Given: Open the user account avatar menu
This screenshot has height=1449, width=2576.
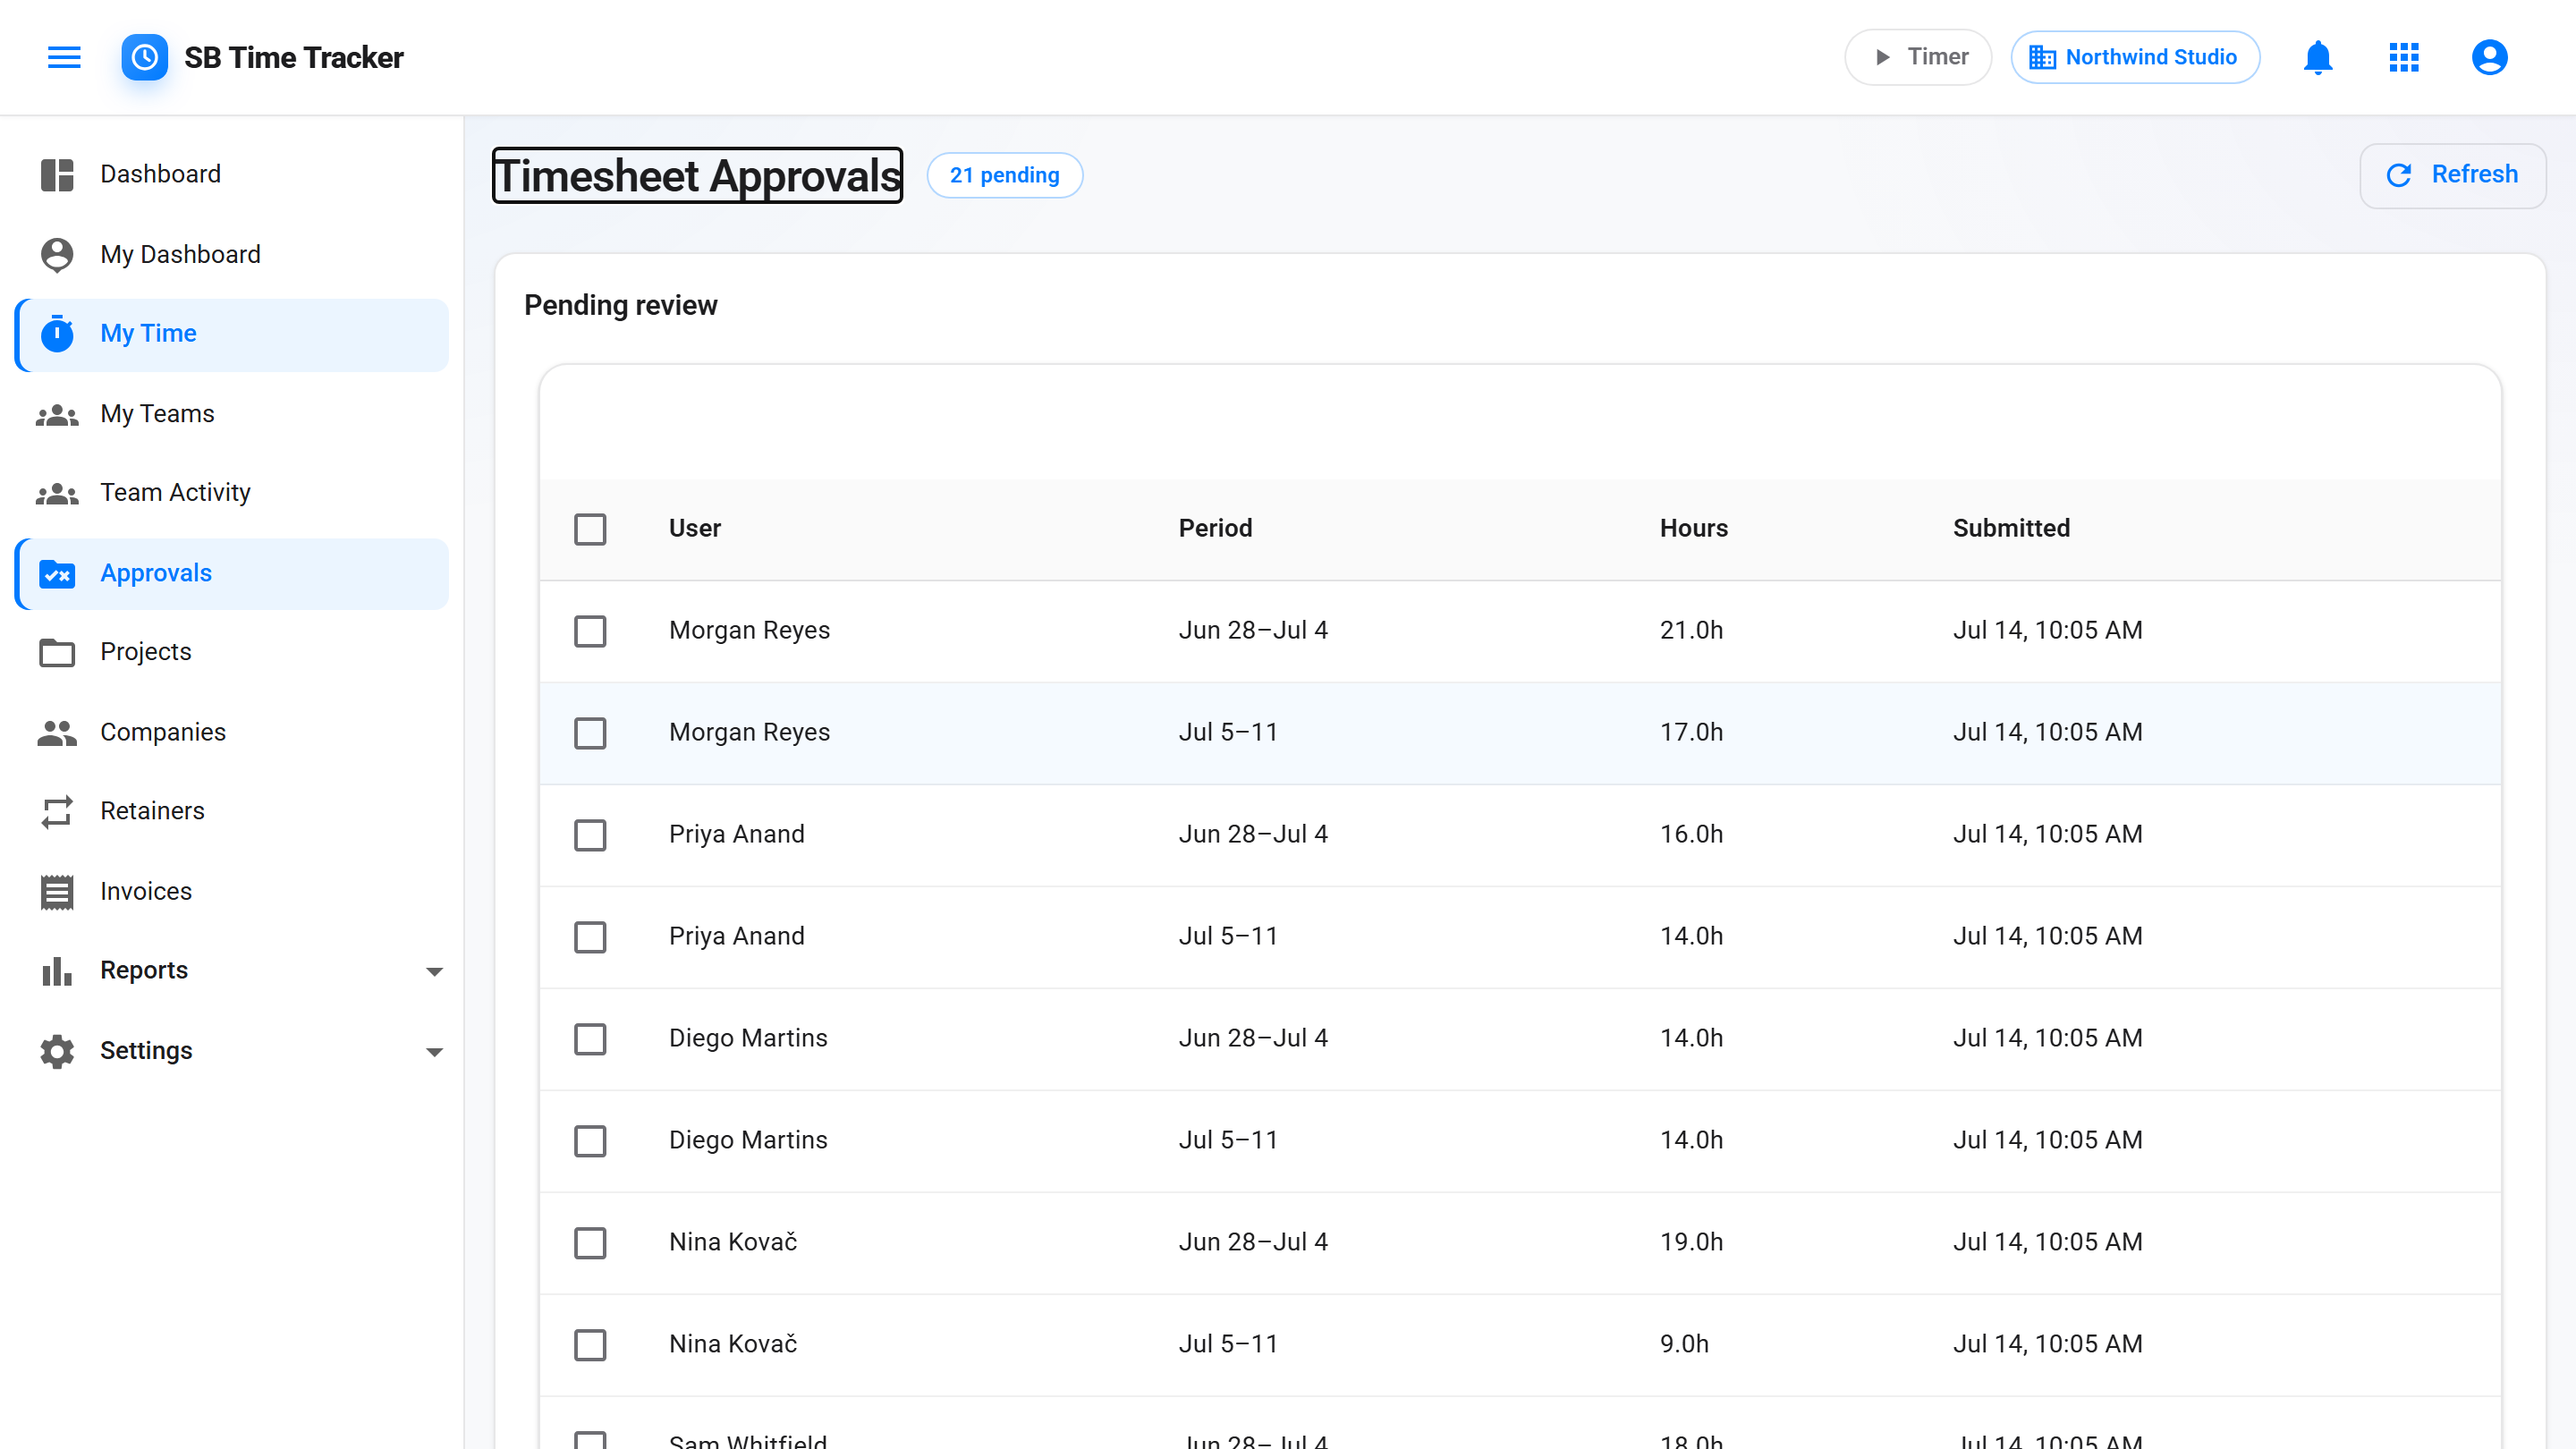Looking at the screenshot, I should (2489, 57).
